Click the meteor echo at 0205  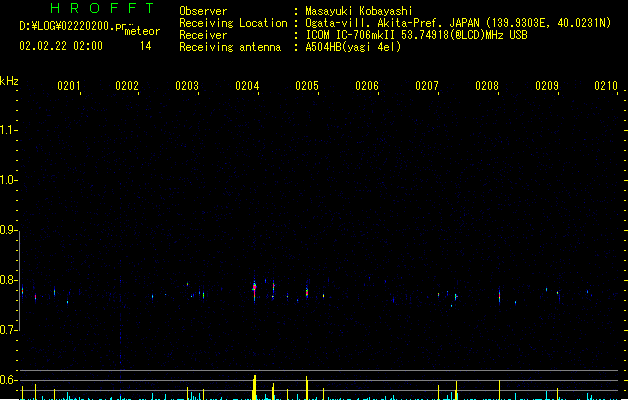pyautogui.click(x=307, y=292)
